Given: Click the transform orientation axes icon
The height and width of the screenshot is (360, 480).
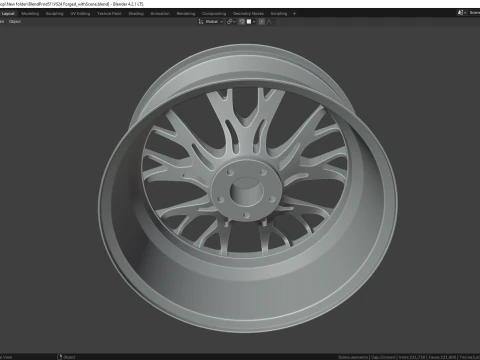Looking at the screenshot, I should click(x=201, y=22).
